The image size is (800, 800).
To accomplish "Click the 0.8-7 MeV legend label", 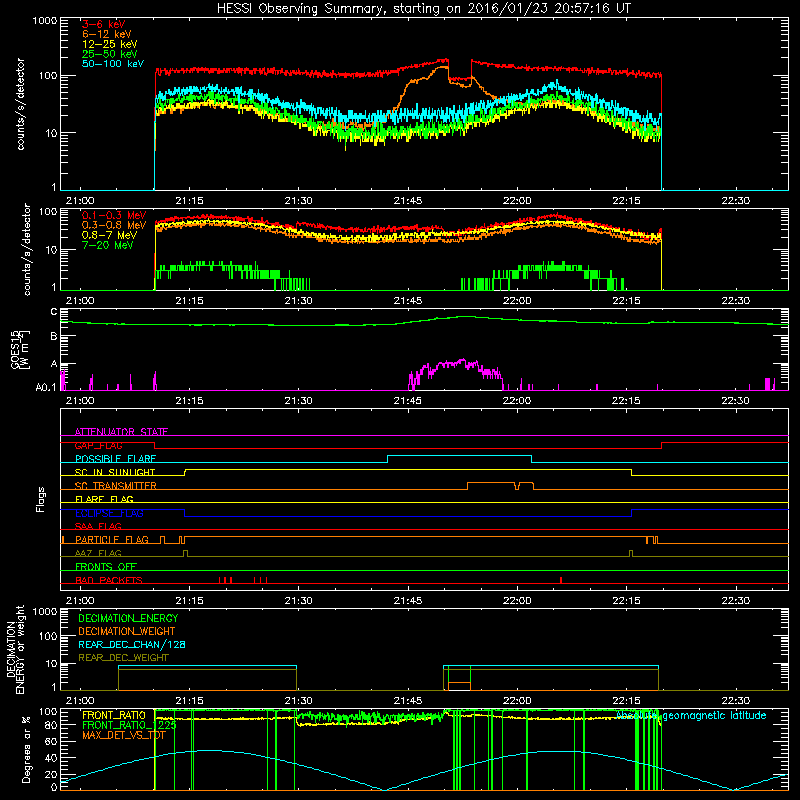I will pos(109,235).
